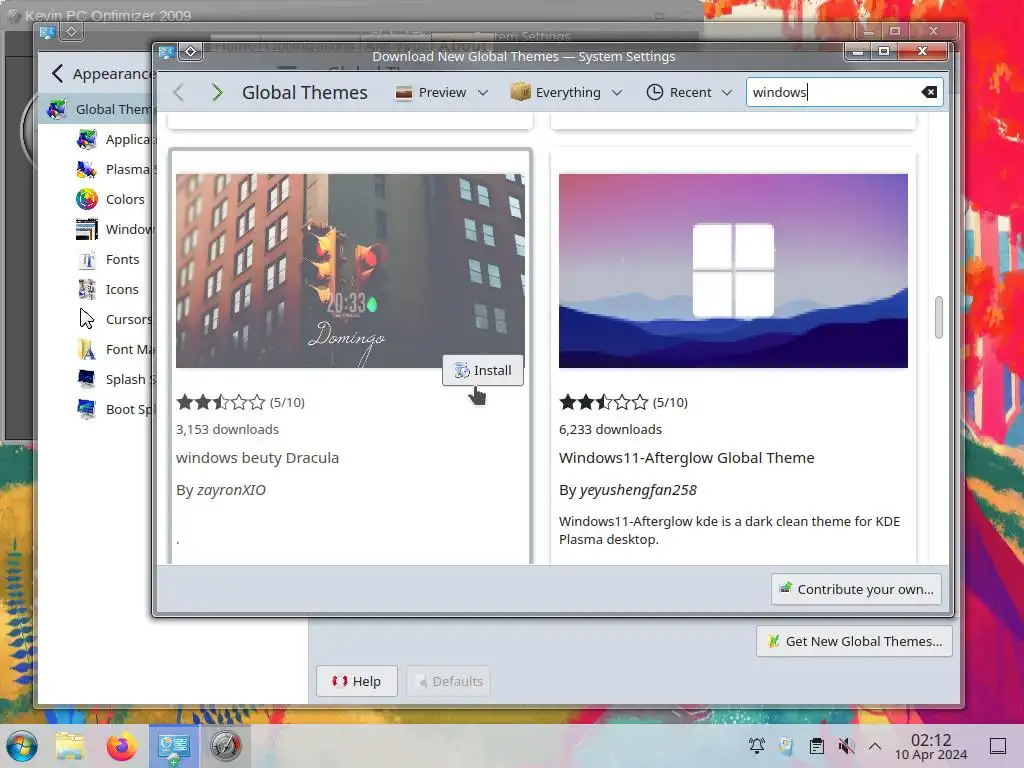Click Windows11-Afterglow Global Theme title
This screenshot has width=1024, height=768.
click(x=686, y=458)
